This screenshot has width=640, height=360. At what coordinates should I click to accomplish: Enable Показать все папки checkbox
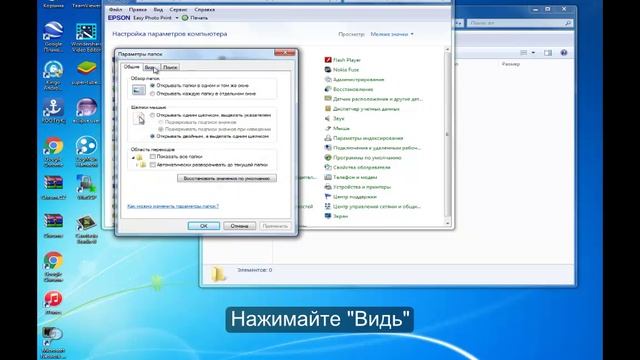point(153,157)
